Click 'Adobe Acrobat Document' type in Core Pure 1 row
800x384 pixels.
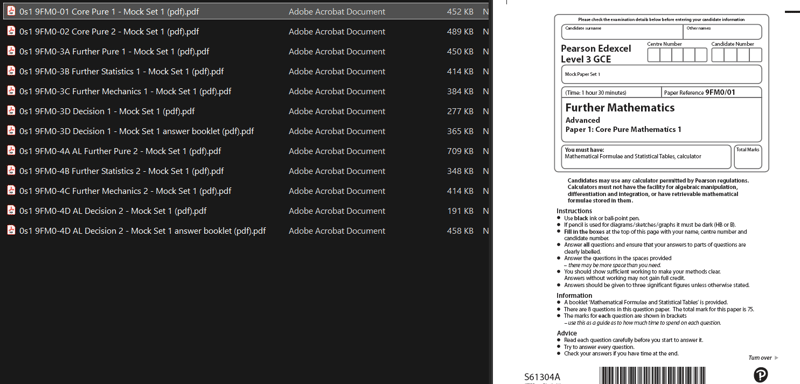337,12
